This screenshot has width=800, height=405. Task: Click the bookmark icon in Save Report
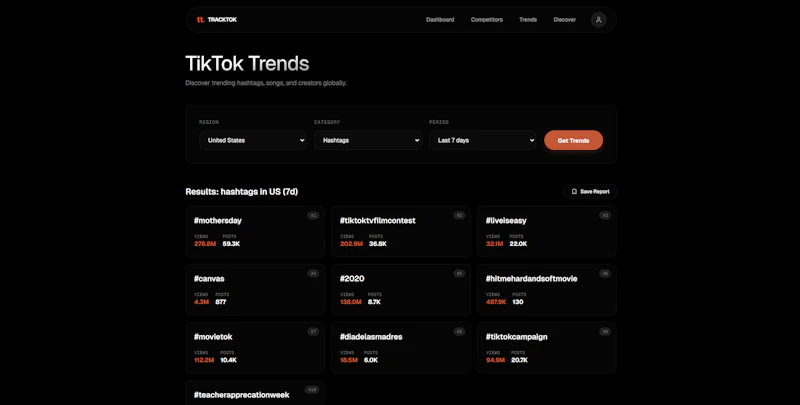point(574,192)
